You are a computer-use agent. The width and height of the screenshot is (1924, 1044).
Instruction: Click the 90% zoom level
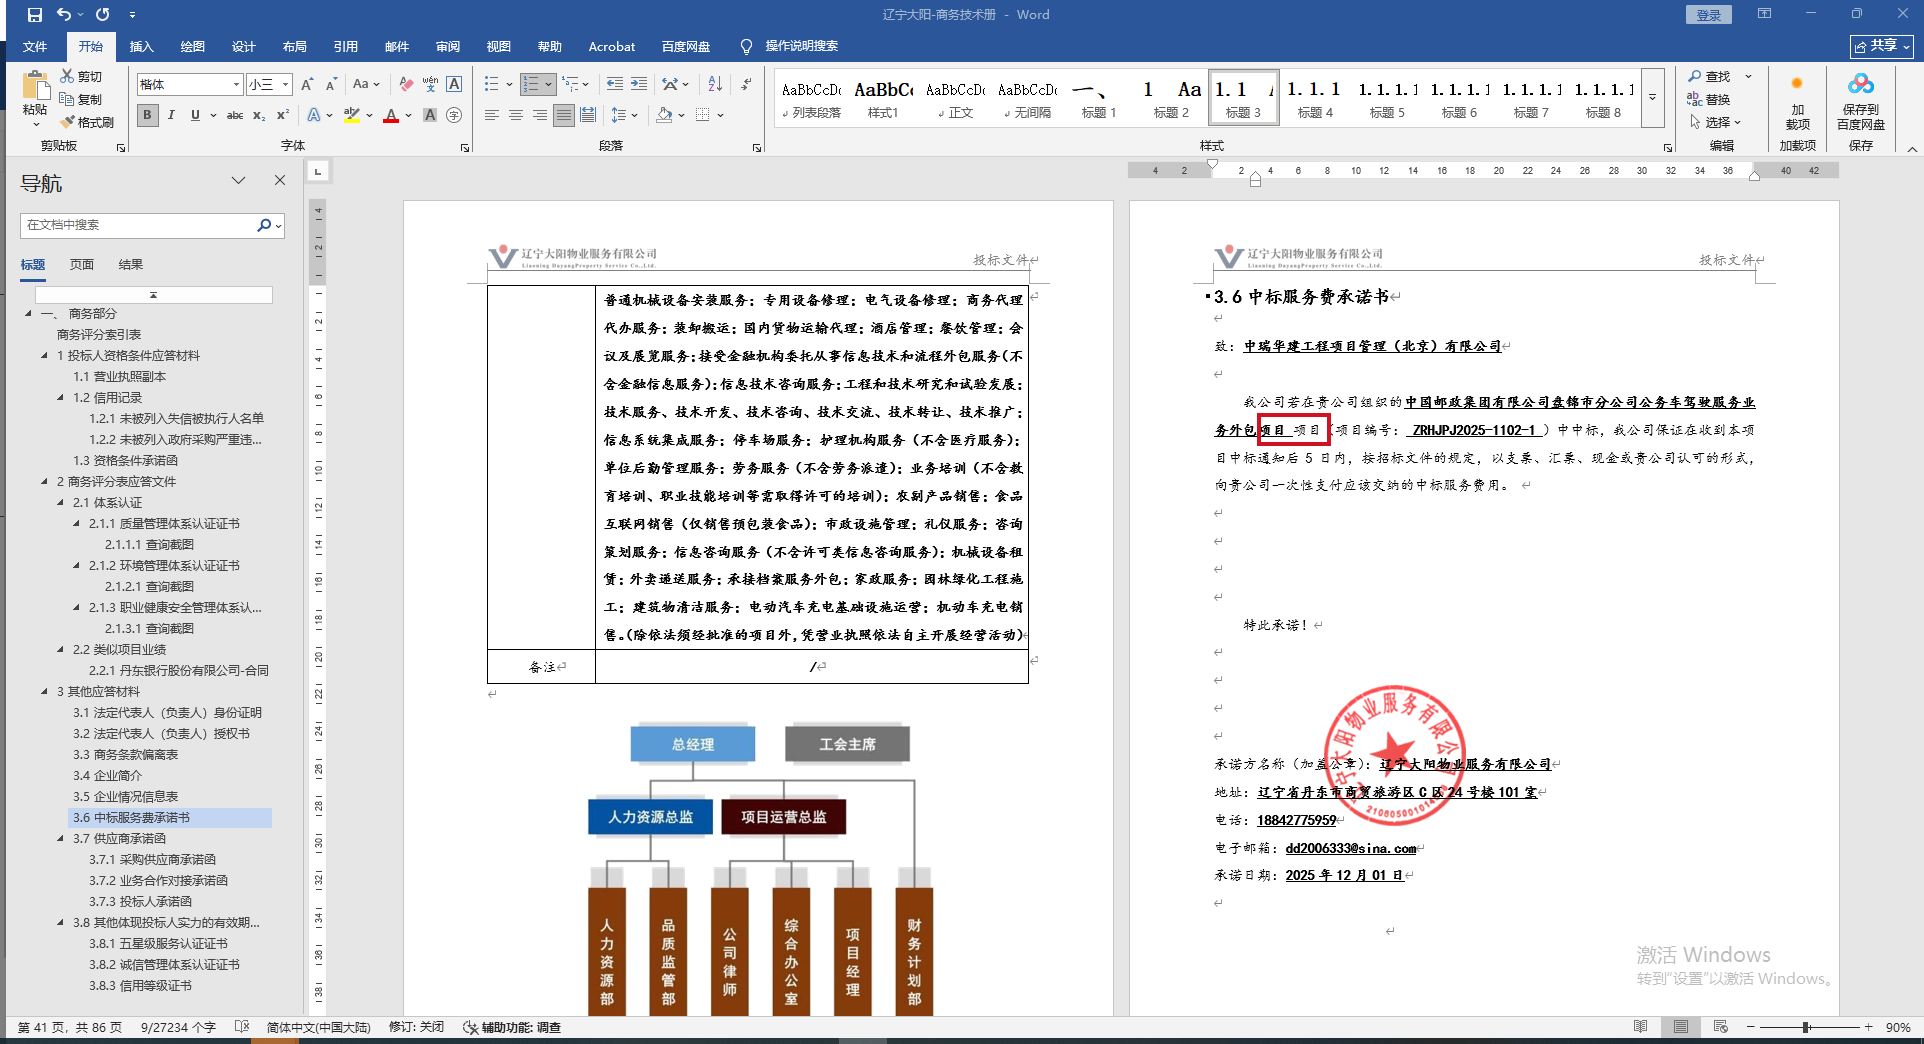pyautogui.click(x=1898, y=1027)
